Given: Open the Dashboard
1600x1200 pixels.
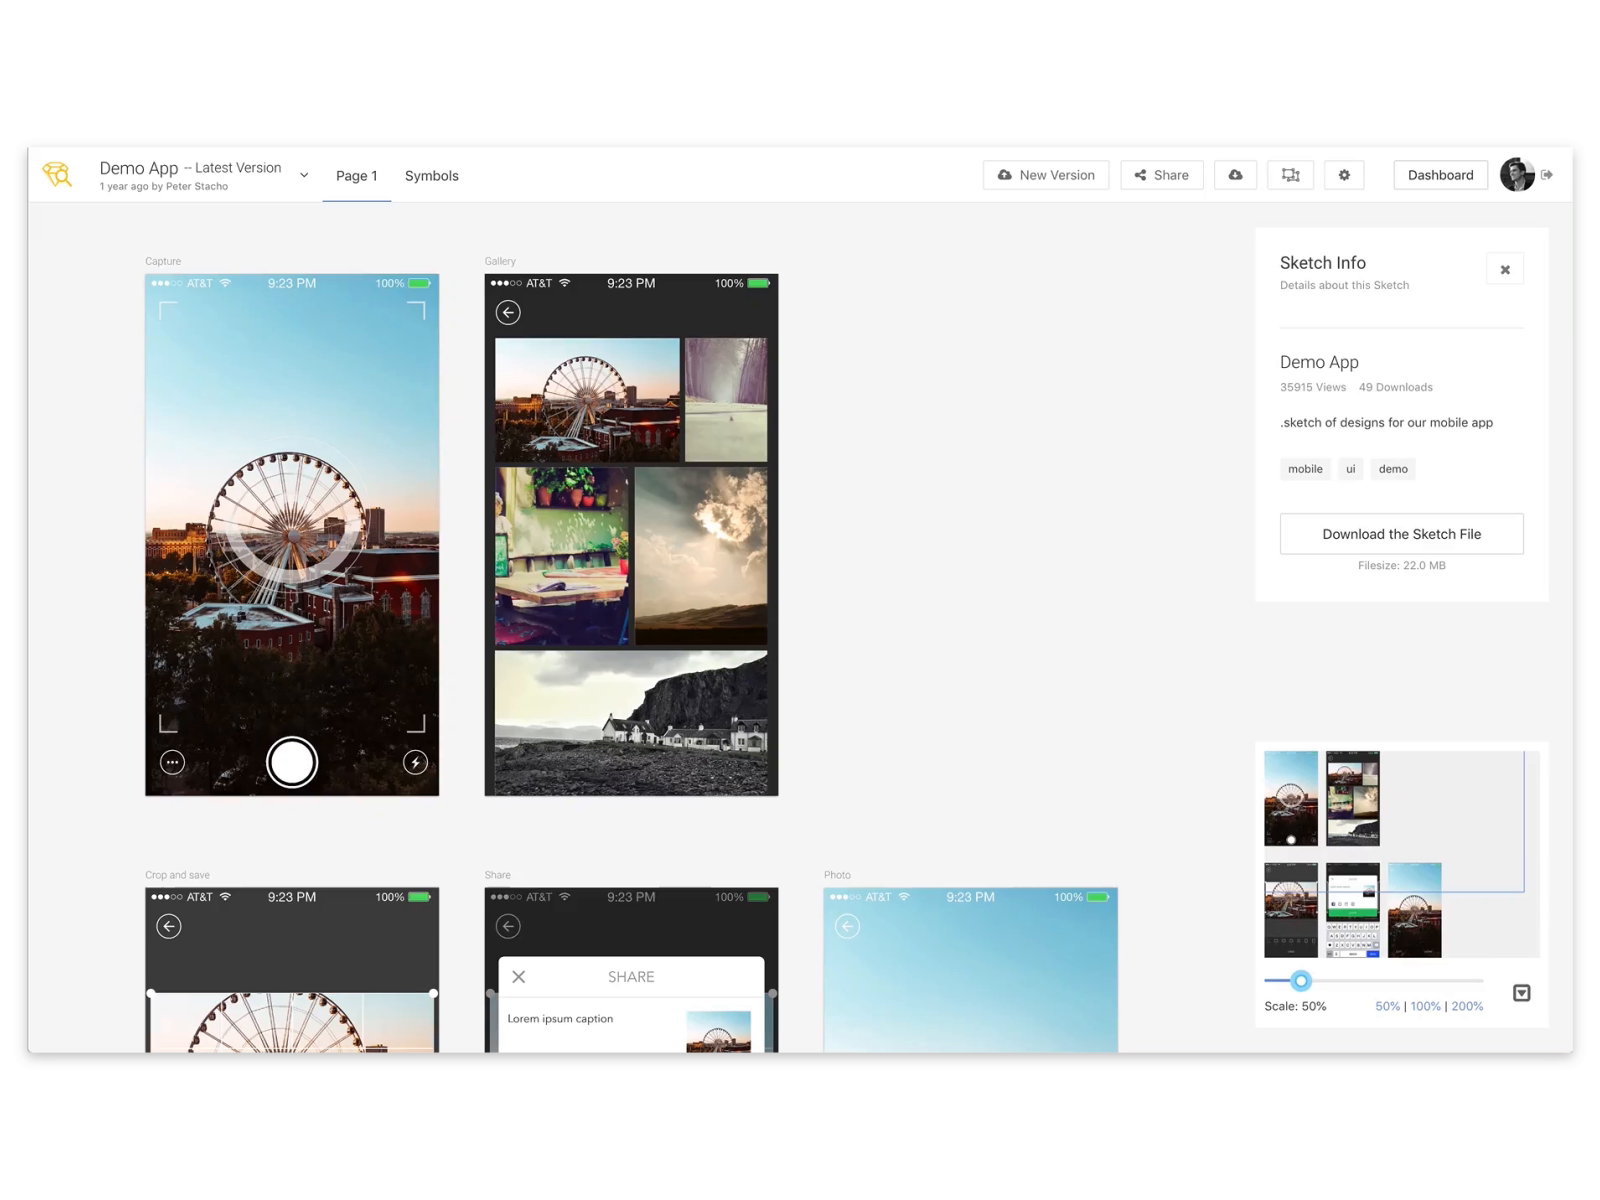Looking at the screenshot, I should point(1440,174).
